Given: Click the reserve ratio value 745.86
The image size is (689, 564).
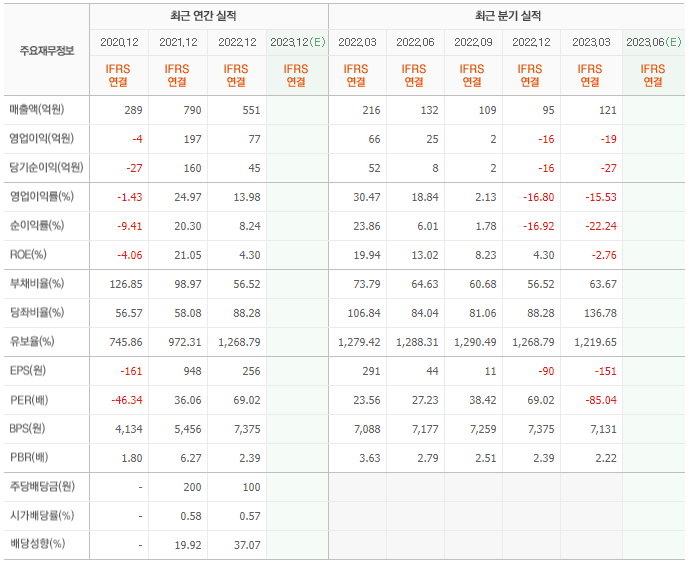Looking at the screenshot, I should pos(126,342).
